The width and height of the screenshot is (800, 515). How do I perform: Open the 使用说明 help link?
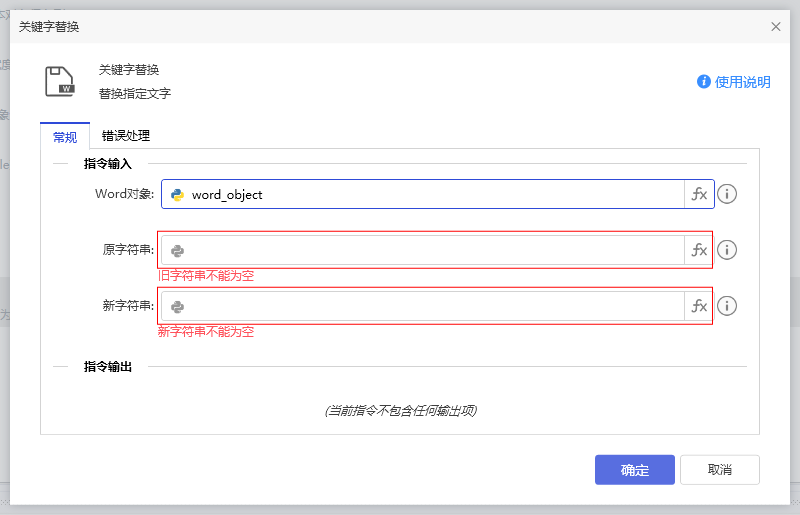click(734, 82)
